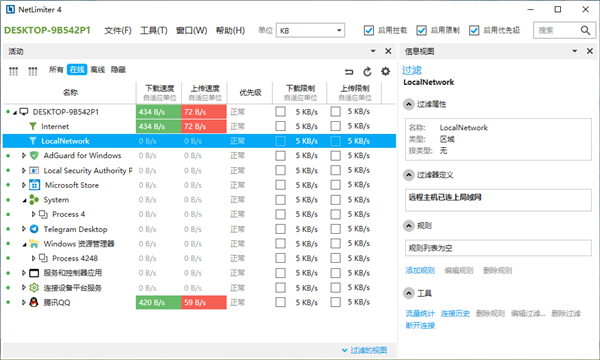Click the 添加规则 link
Image resolution: width=600 pixels, height=360 pixels.
click(420, 270)
